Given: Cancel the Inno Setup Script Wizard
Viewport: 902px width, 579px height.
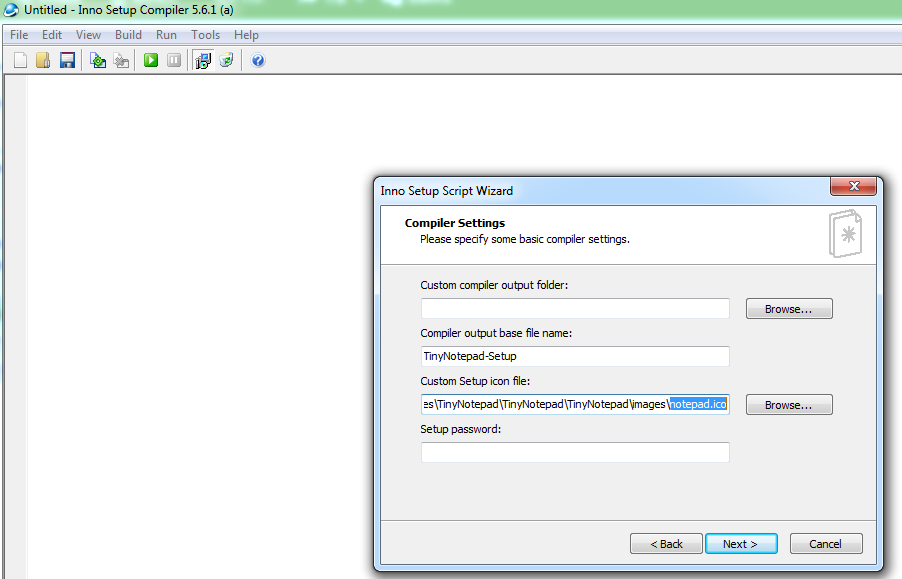Looking at the screenshot, I should pos(825,544).
